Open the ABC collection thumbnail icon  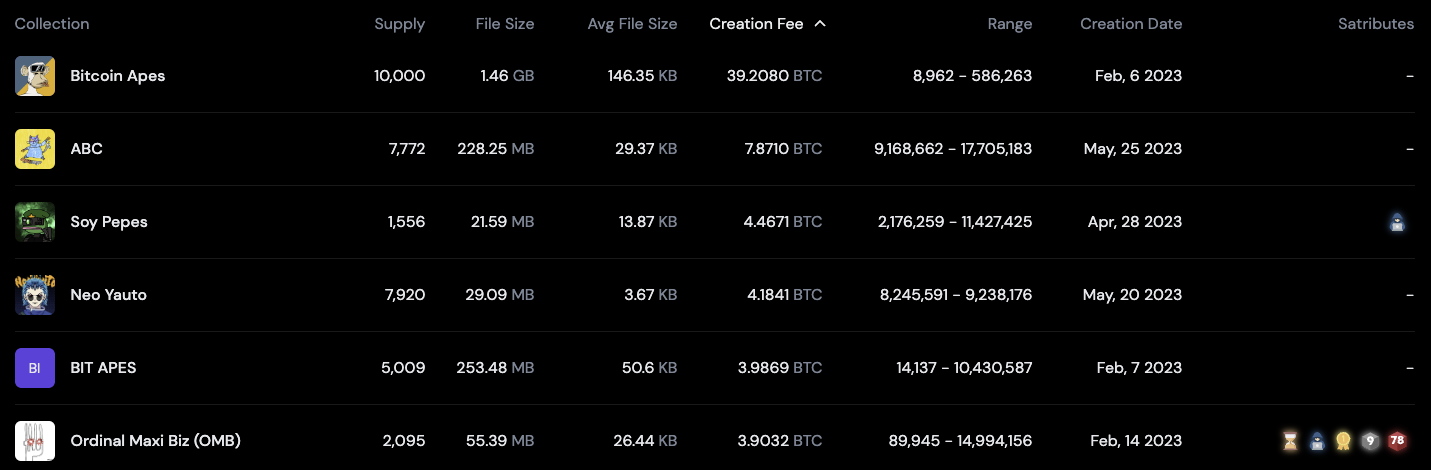coord(35,149)
